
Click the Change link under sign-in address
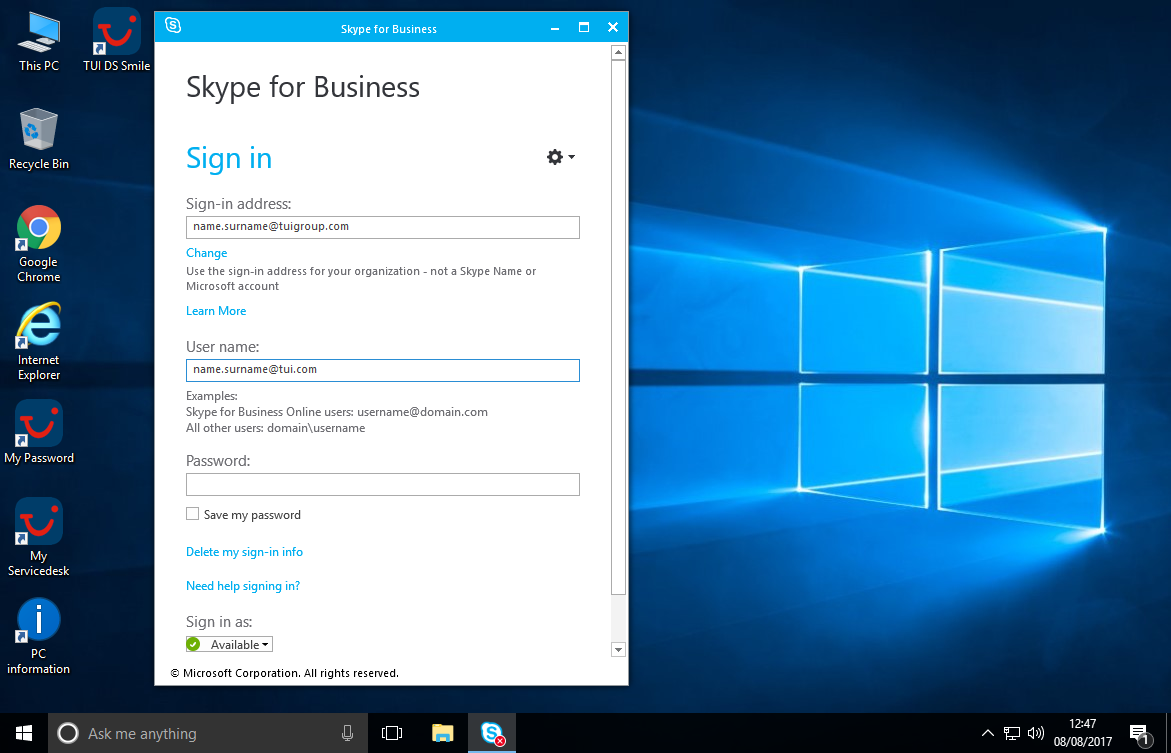tap(207, 252)
